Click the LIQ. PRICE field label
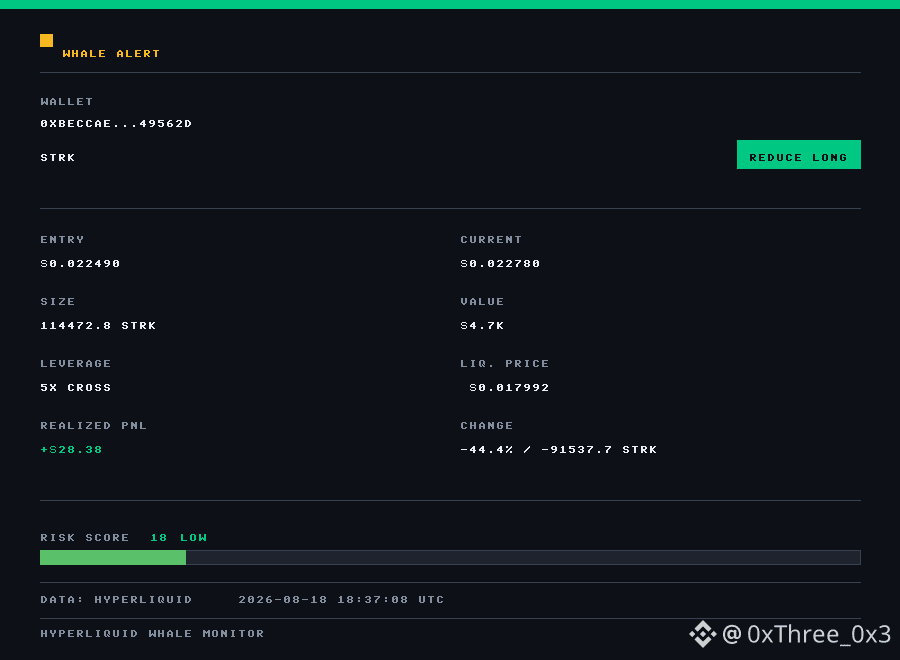This screenshot has width=900, height=660. 505,363
